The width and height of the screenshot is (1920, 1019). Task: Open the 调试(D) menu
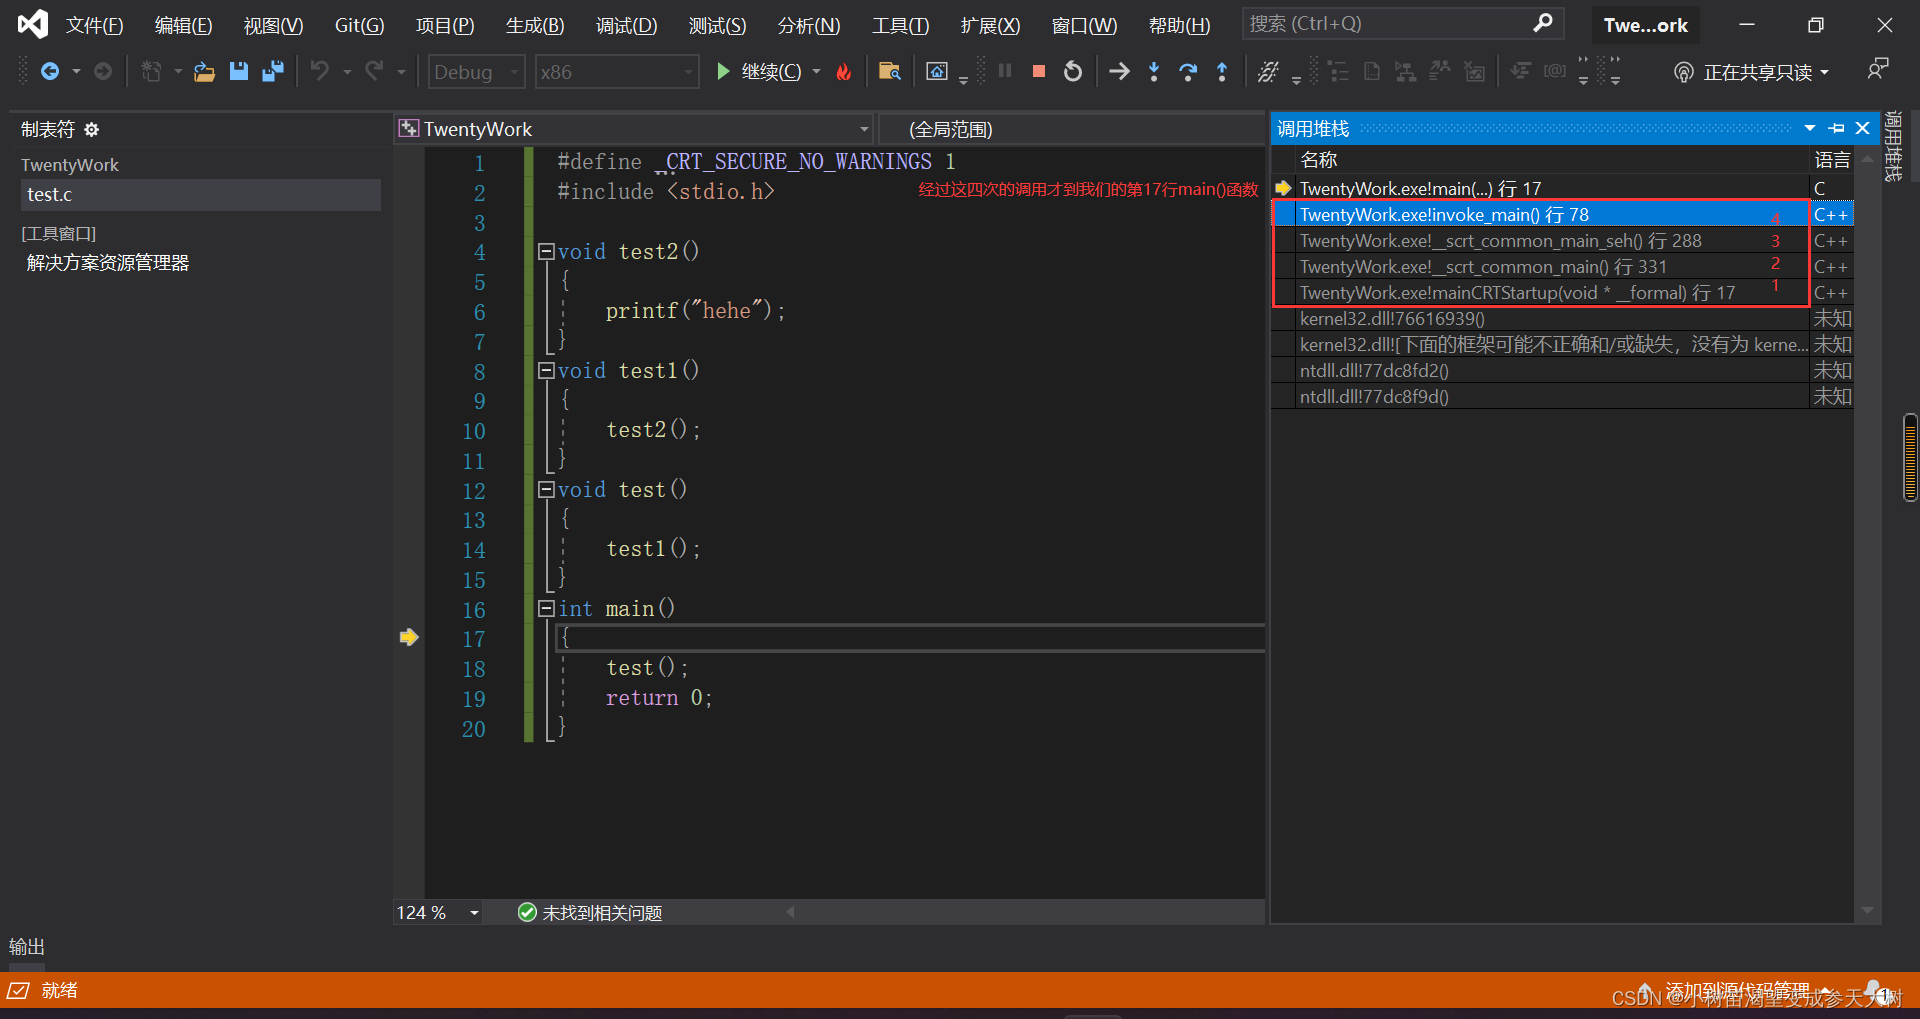627,25
